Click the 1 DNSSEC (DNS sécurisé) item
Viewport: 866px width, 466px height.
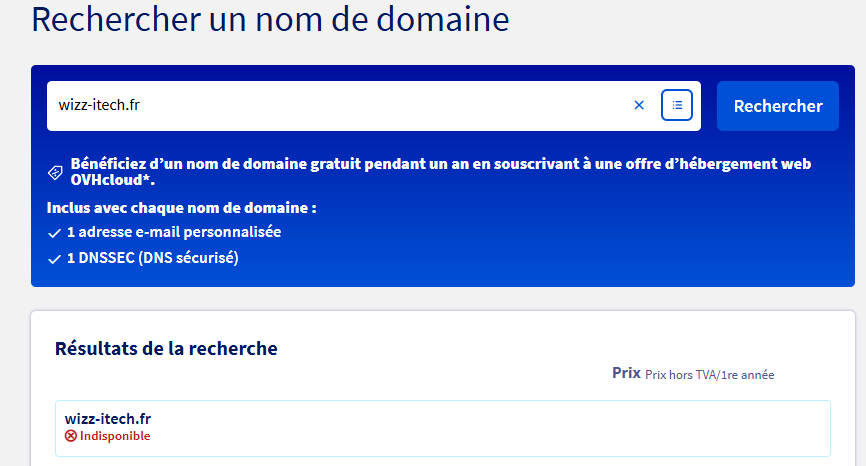click(x=153, y=258)
